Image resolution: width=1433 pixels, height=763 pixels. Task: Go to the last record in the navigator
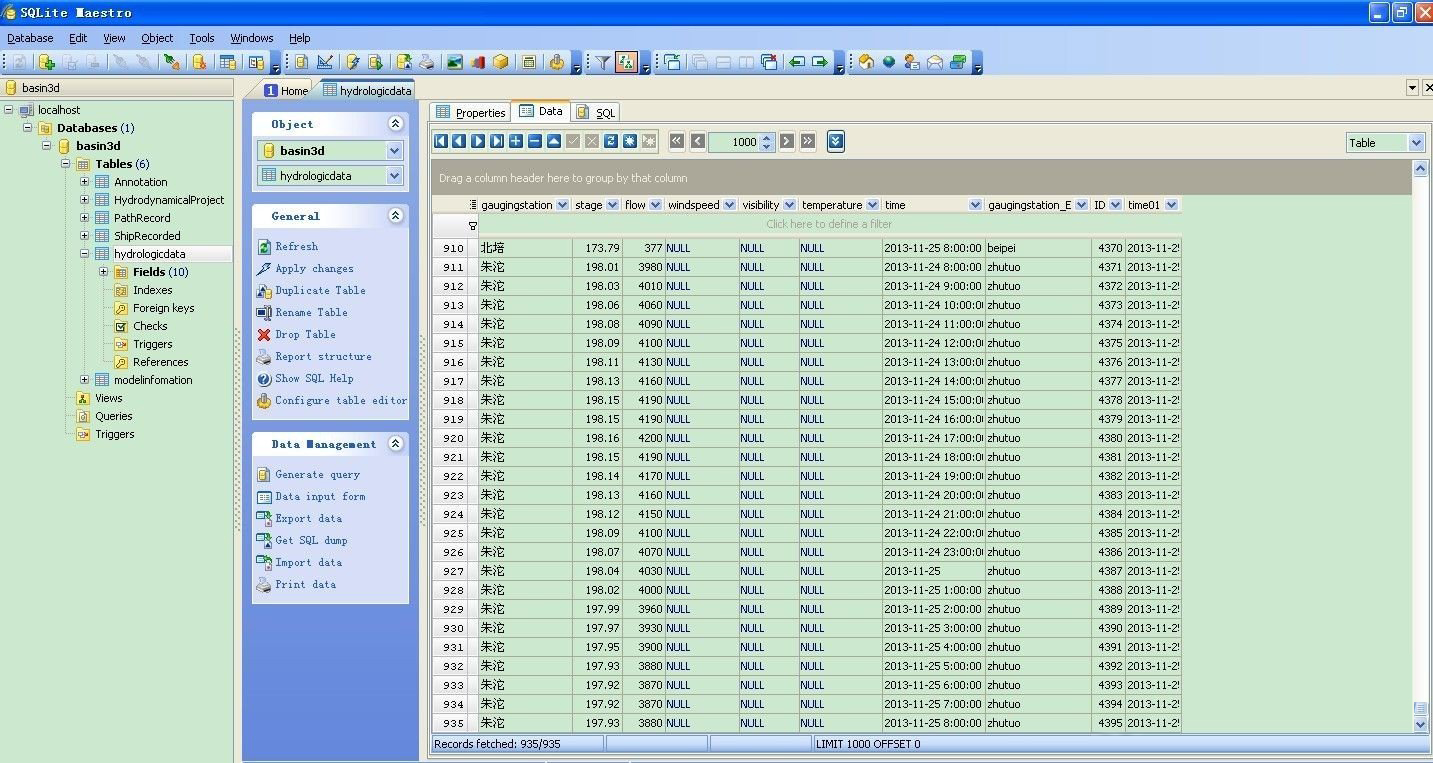pyautogui.click(x=497, y=142)
